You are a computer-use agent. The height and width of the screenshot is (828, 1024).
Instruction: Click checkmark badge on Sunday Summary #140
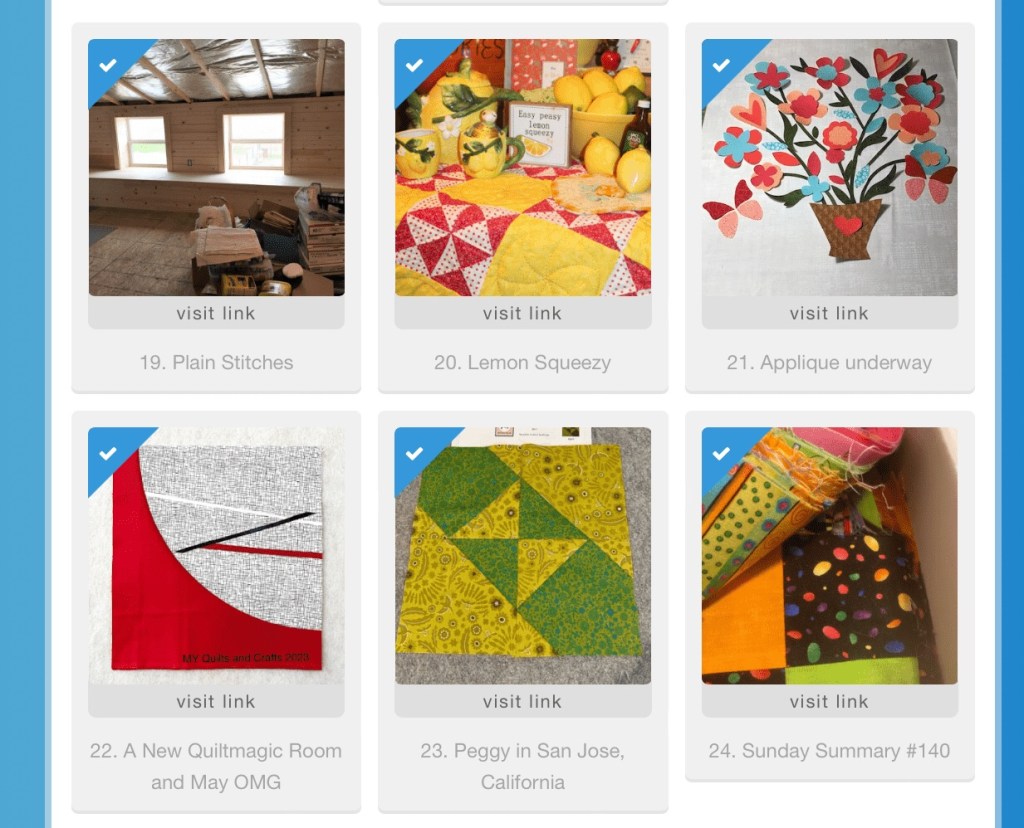click(721, 453)
